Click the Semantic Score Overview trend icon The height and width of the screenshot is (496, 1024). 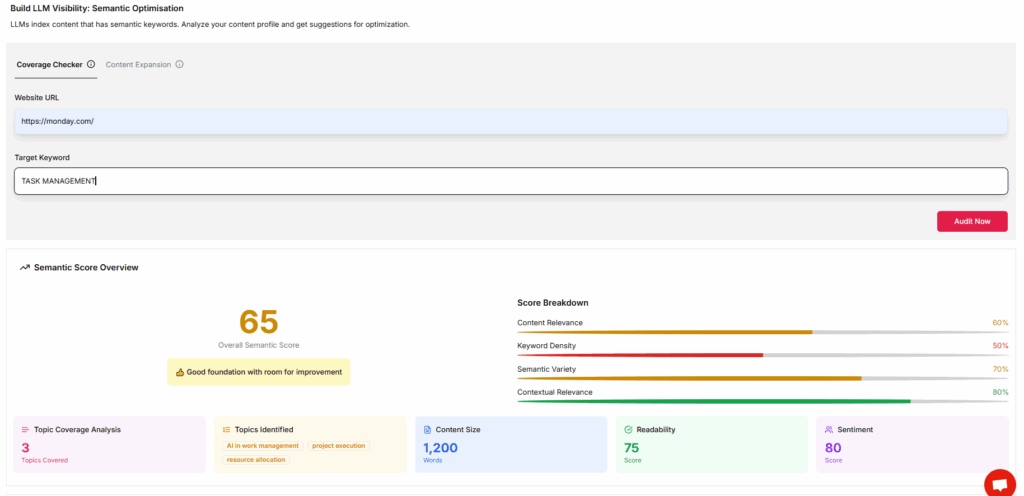[25, 268]
